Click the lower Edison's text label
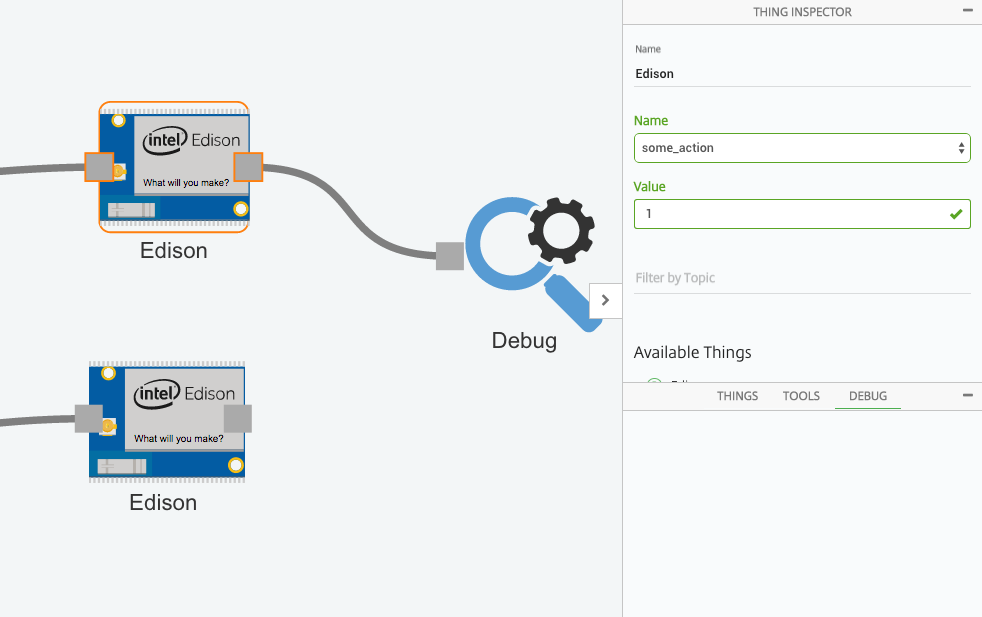This screenshot has height=617, width=982. pos(163,502)
